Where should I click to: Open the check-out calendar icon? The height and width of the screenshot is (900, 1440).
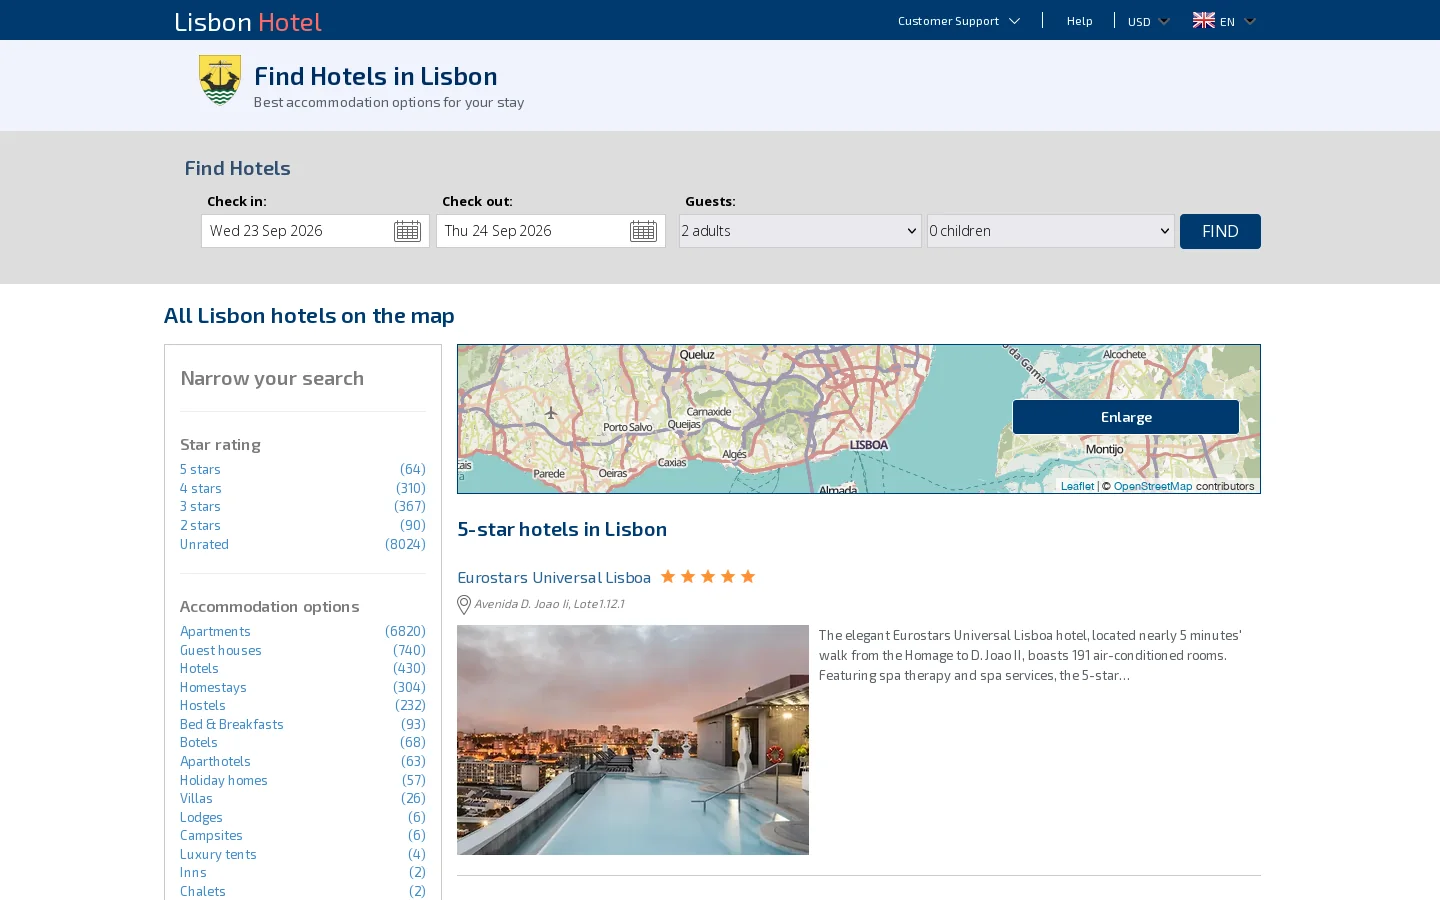[643, 231]
